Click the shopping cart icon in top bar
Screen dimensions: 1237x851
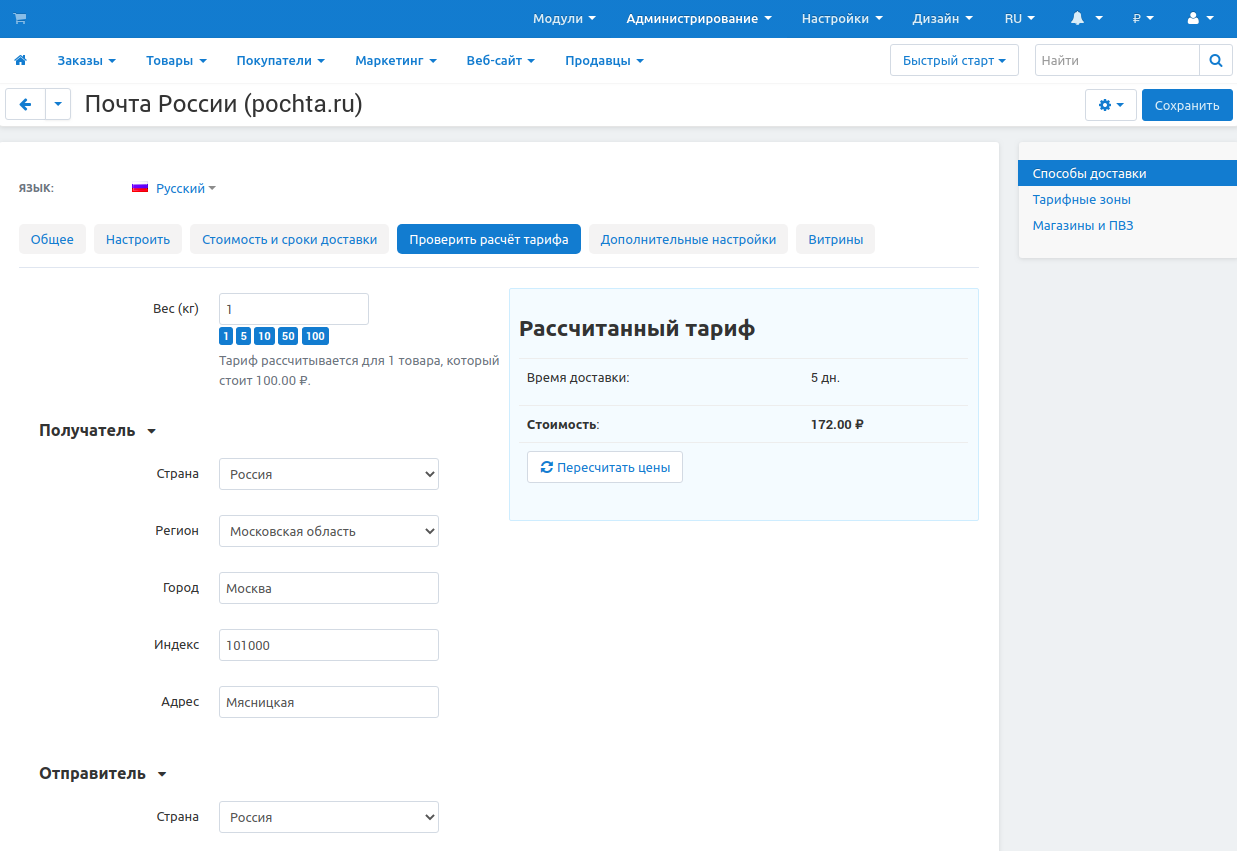20,19
